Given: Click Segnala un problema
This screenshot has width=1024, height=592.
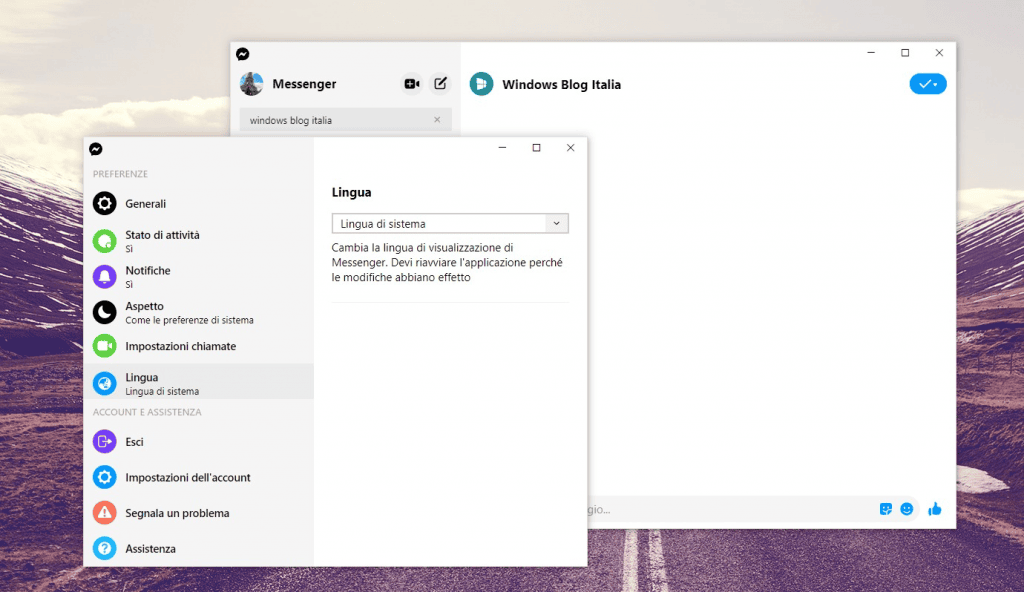Looking at the screenshot, I should pyautogui.click(x=177, y=513).
